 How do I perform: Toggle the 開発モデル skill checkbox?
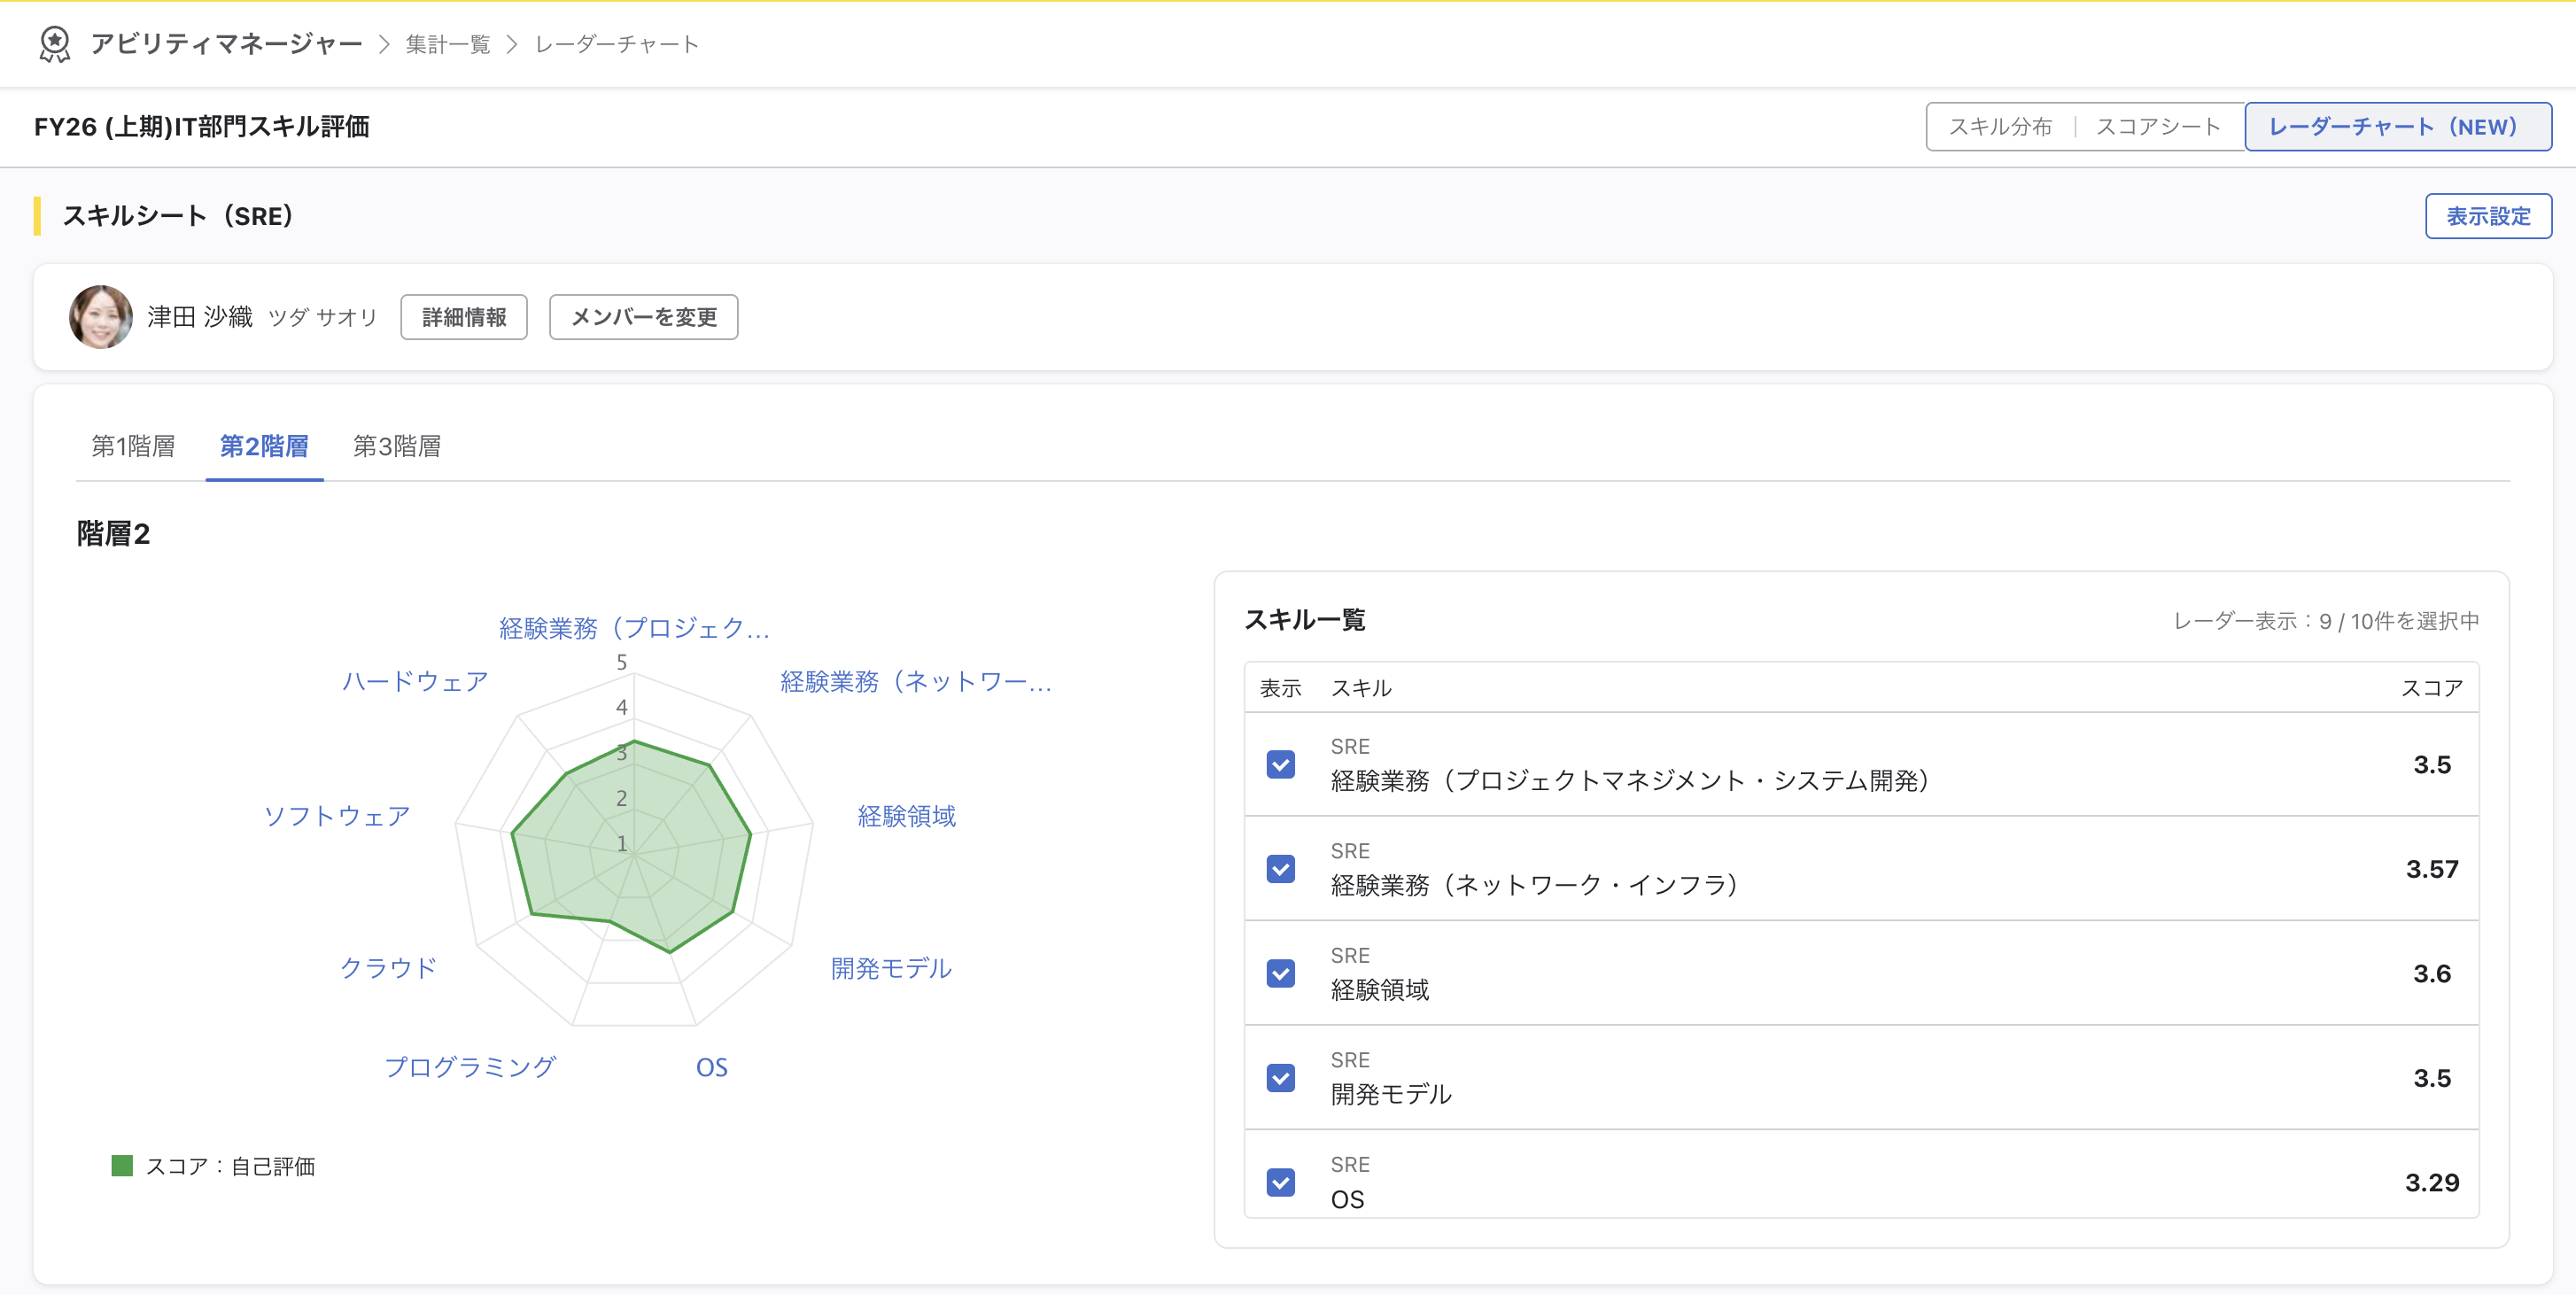pyautogui.click(x=1280, y=1077)
